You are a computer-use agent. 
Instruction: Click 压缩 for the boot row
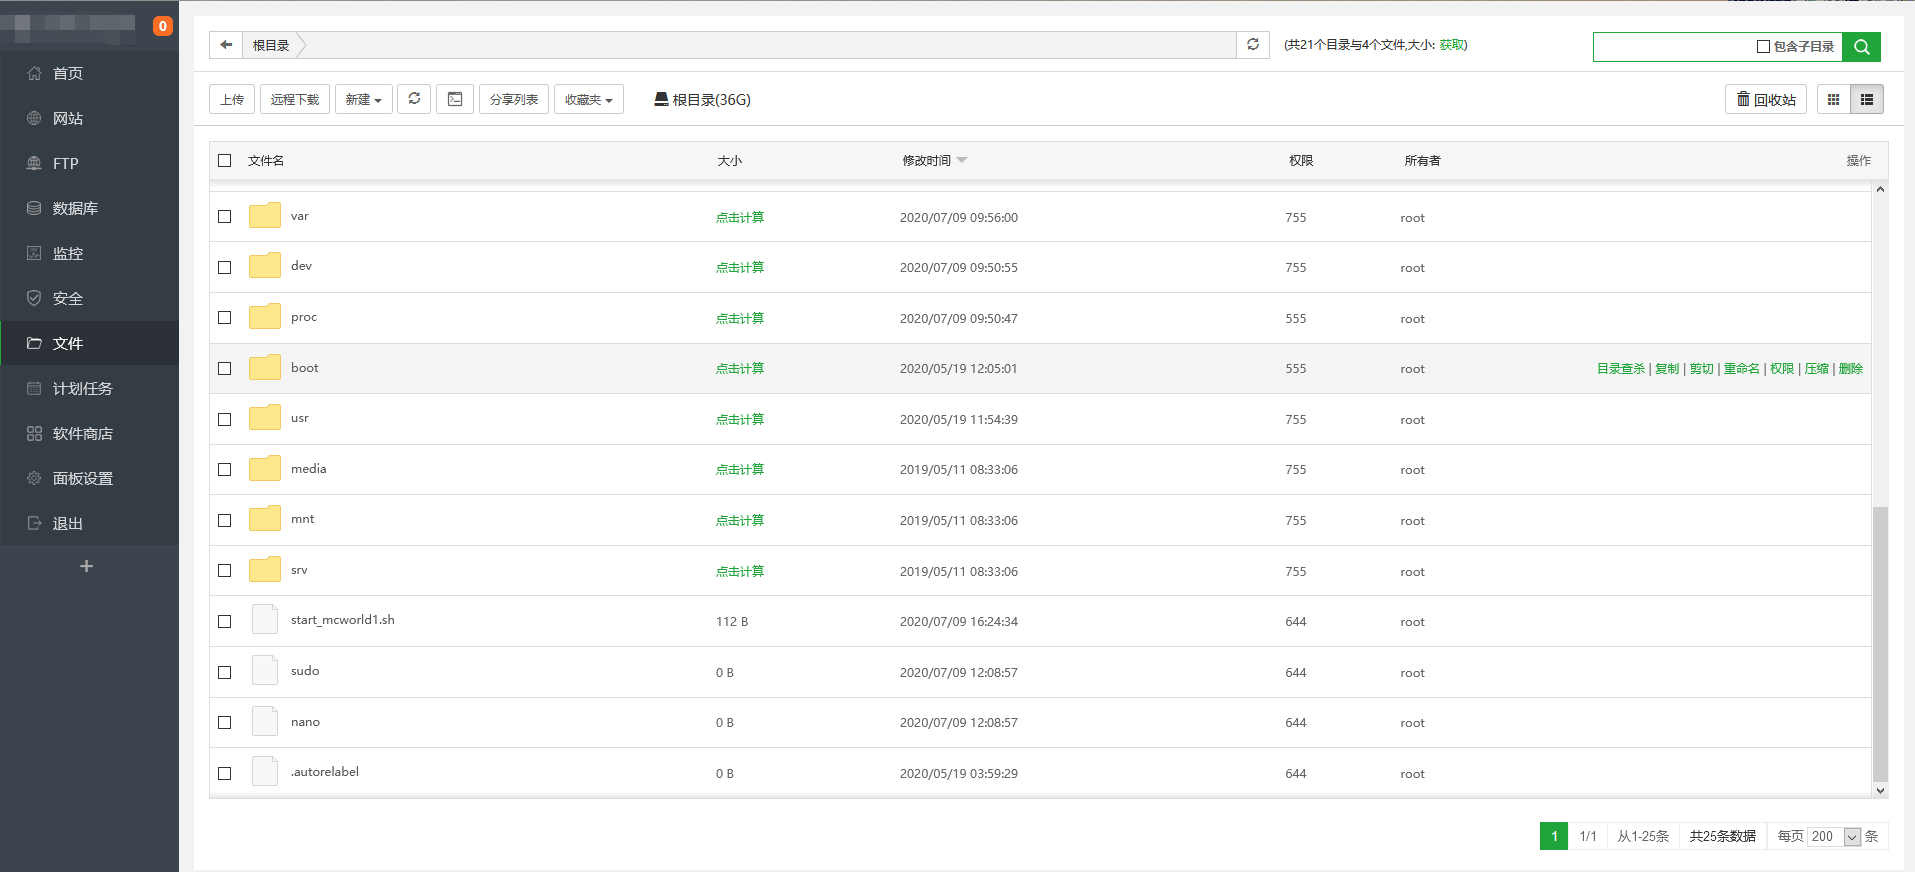point(1816,369)
